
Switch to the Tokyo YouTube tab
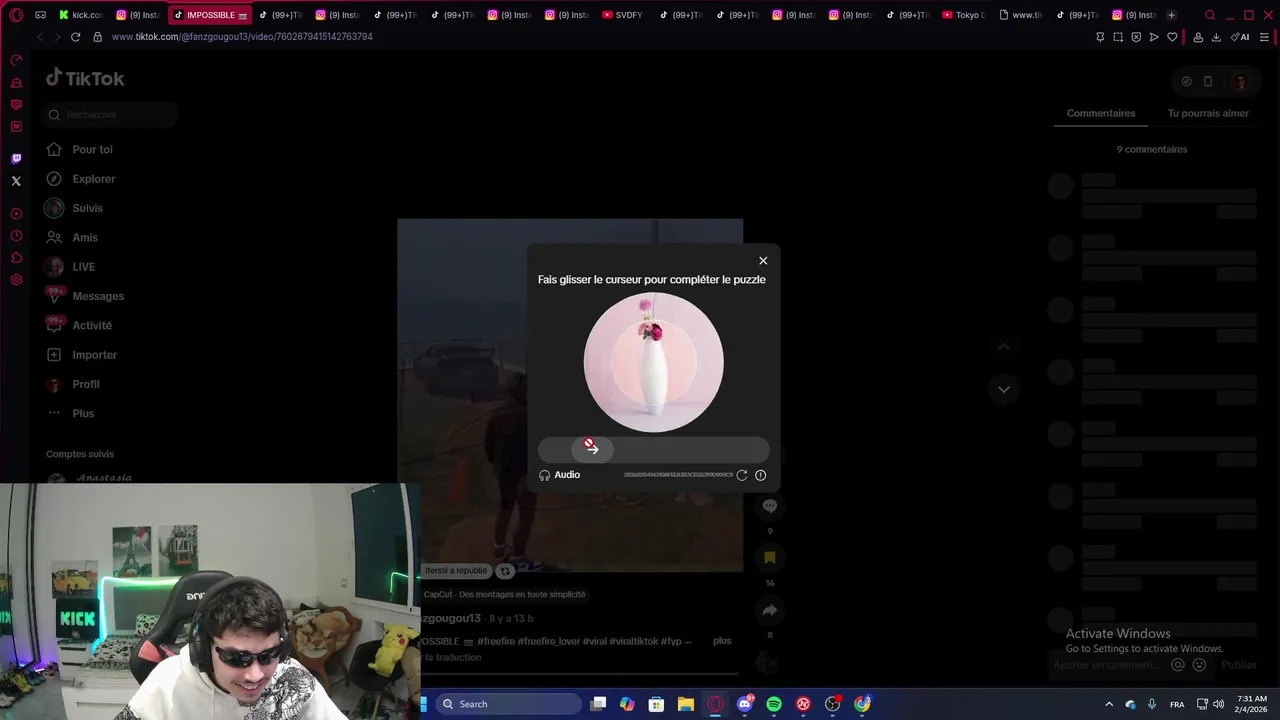pos(964,15)
